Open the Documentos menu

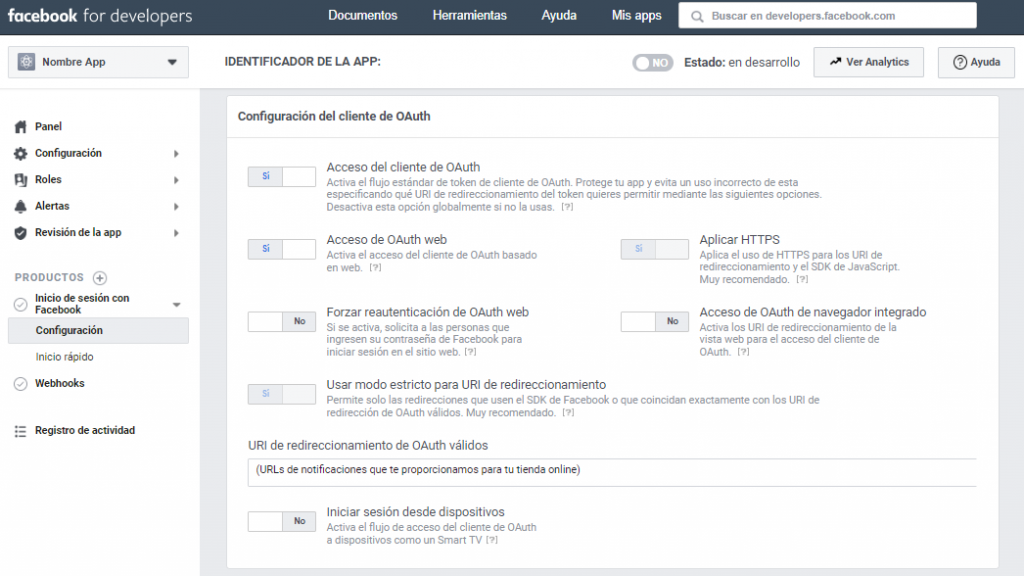pyautogui.click(x=362, y=15)
